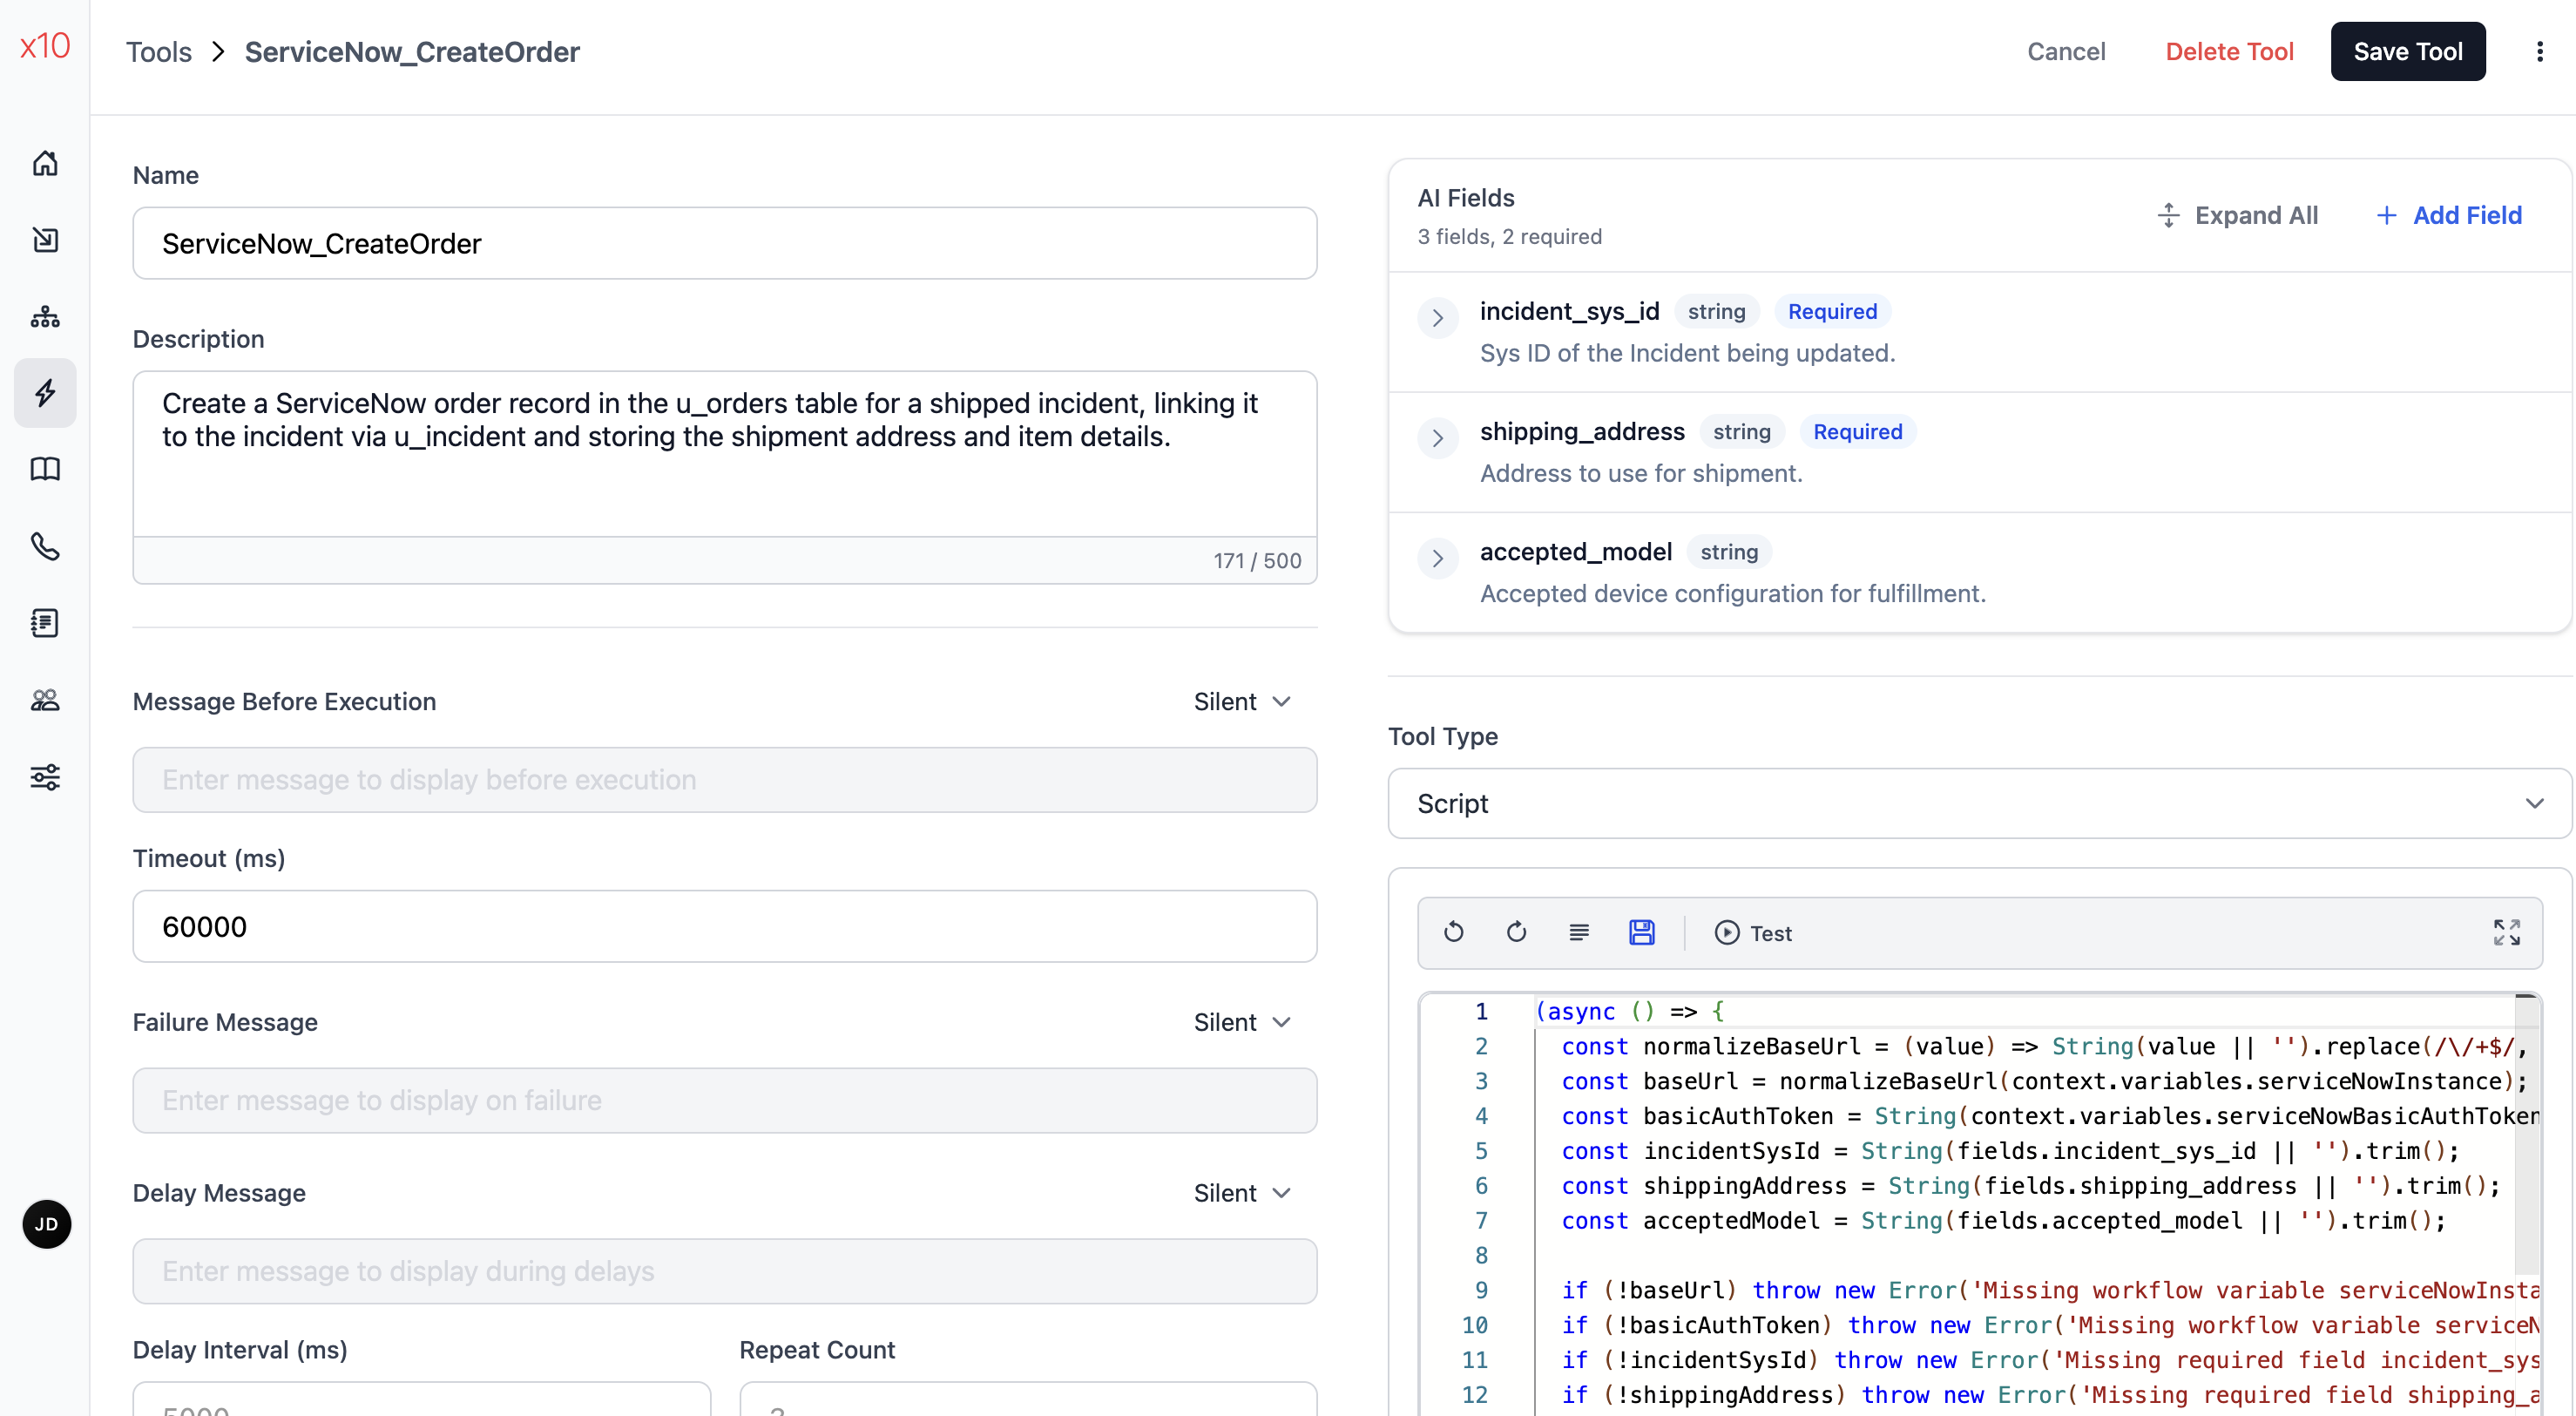Click the Delay Interval (ms) input

(x=422, y=1400)
